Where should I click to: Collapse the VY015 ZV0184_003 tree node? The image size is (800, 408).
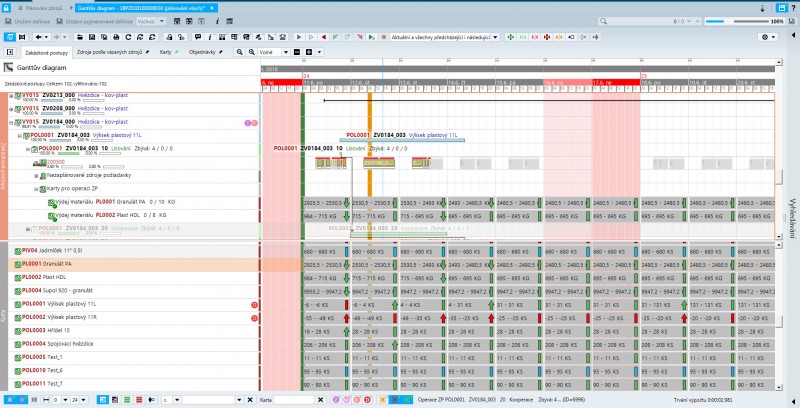tap(12, 121)
